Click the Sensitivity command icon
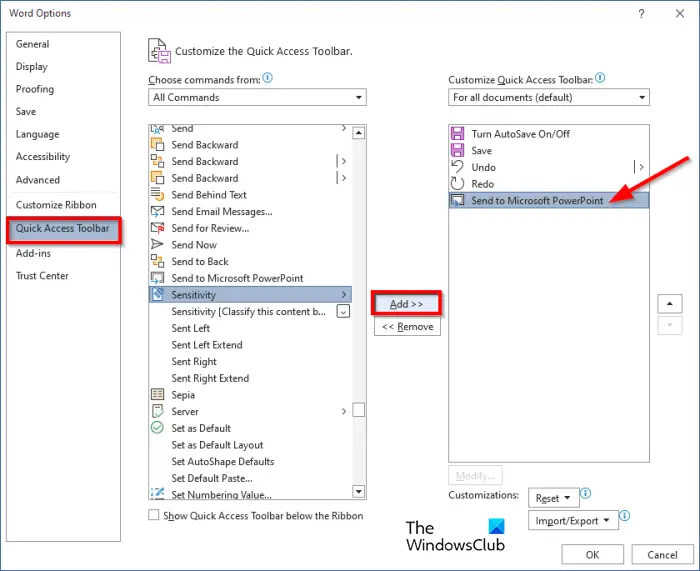This screenshot has width=700, height=571. [x=158, y=295]
